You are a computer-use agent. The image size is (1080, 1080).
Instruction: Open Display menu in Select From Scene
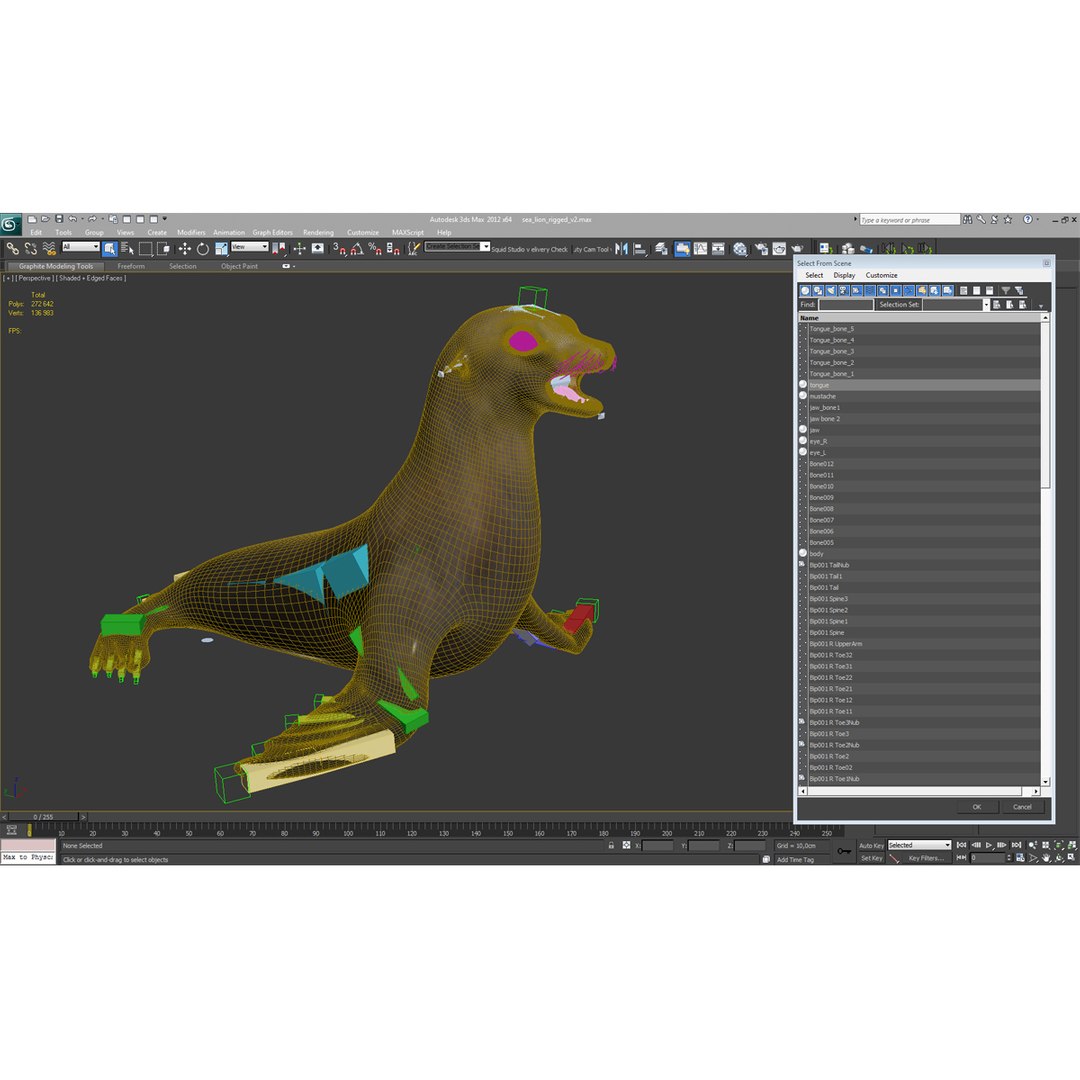tap(844, 275)
